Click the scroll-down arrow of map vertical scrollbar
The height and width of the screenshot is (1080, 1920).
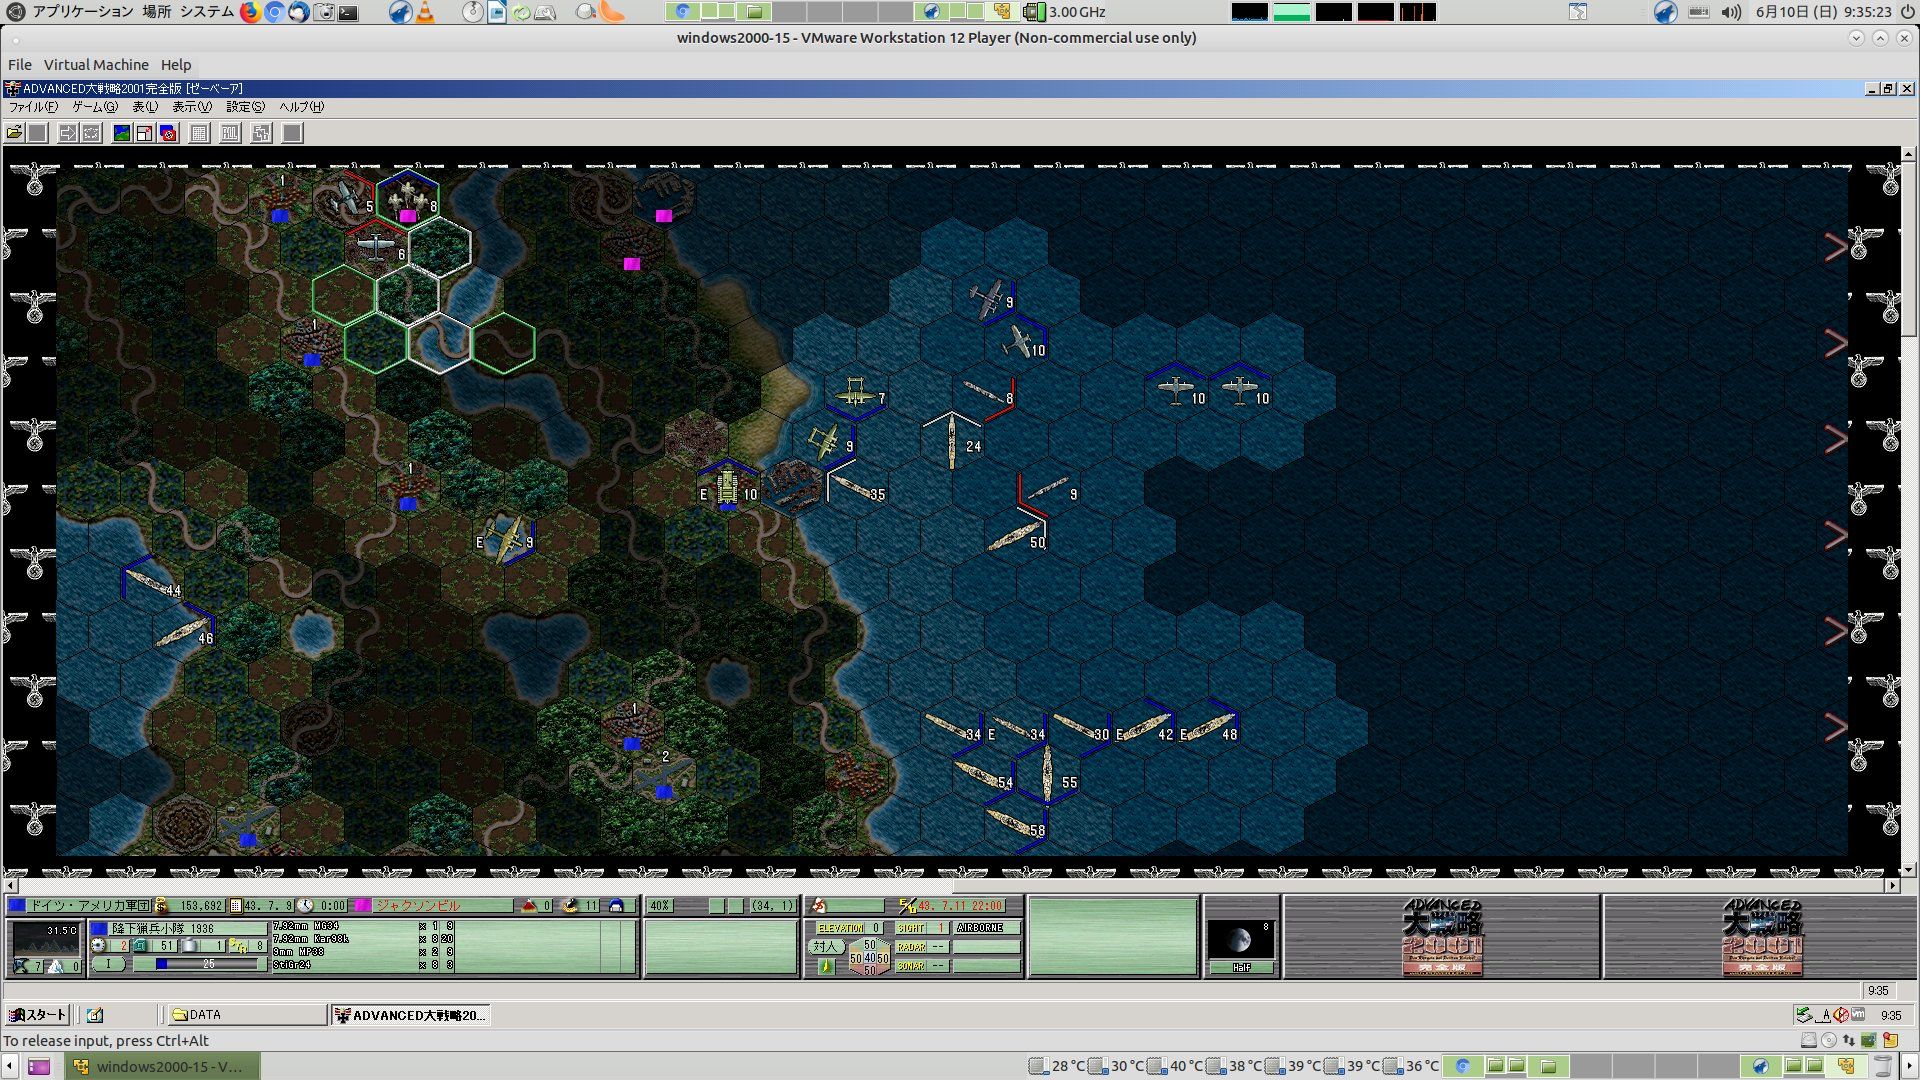click(x=1908, y=870)
